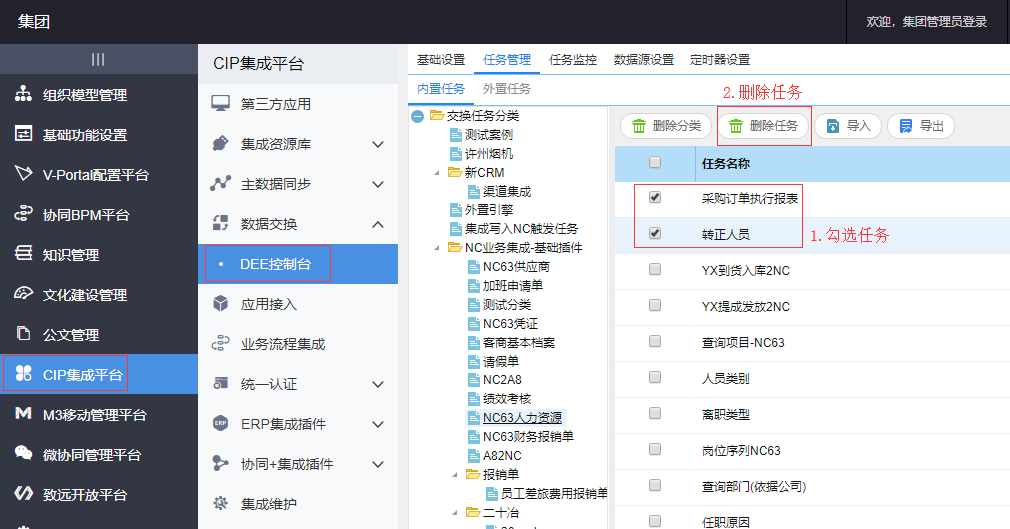Open the DEE控制台 menu item
Image resolution: width=1010 pixels, height=529 pixels.
[x=298, y=264]
